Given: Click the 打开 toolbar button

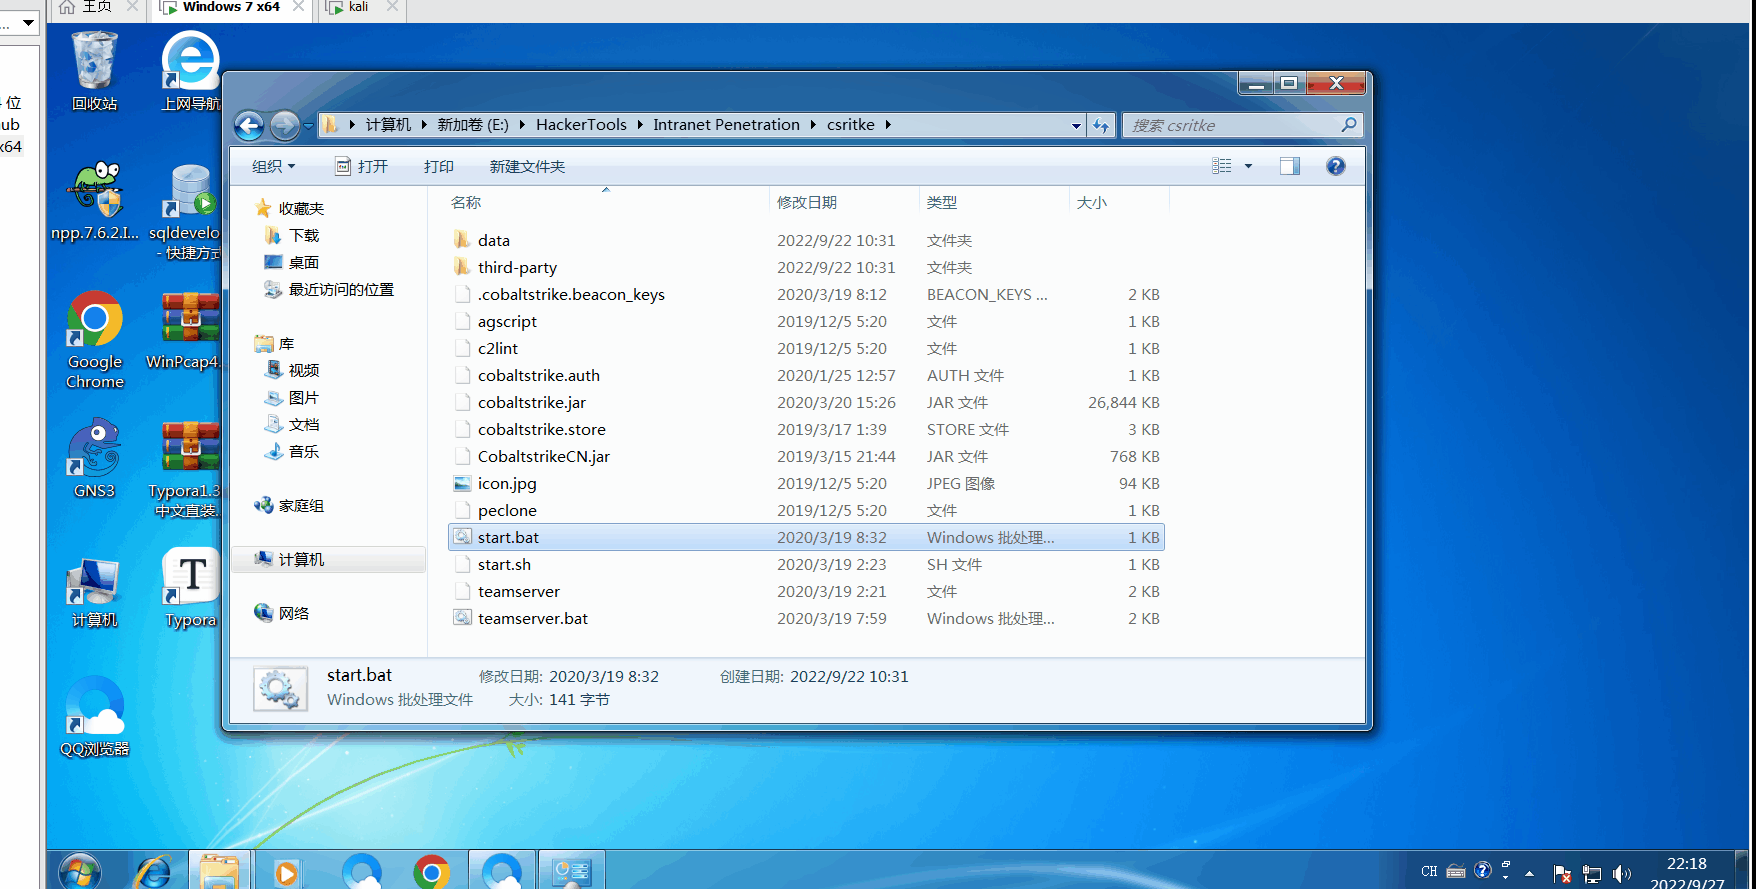Looking at the screenshot, I should [x=361, y=166].
